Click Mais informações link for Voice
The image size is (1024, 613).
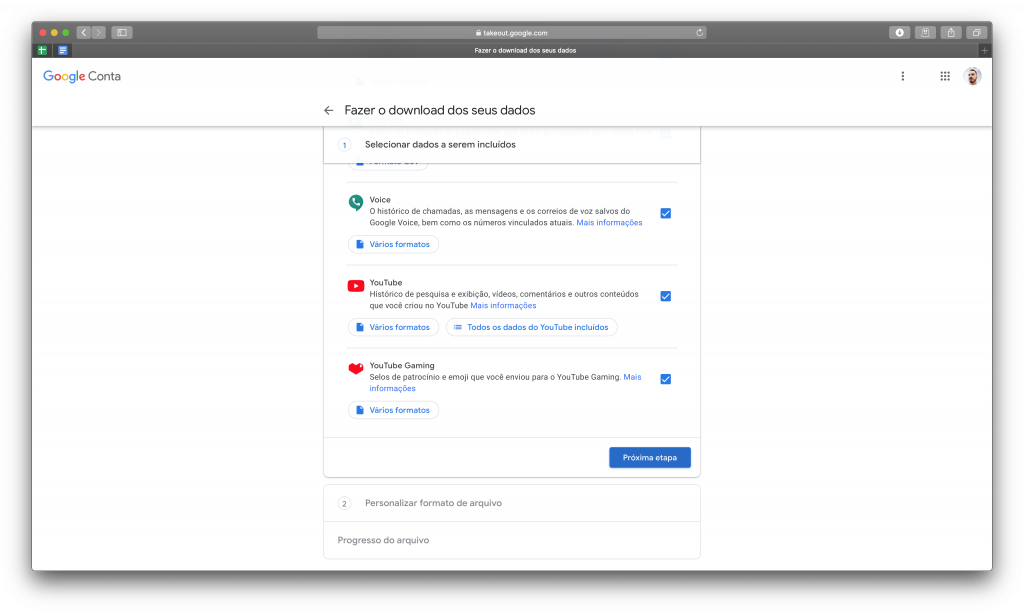[609, 223]
